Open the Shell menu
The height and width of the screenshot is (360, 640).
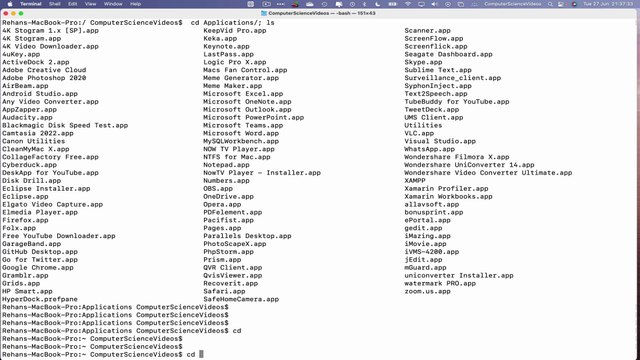coord(55,4)
